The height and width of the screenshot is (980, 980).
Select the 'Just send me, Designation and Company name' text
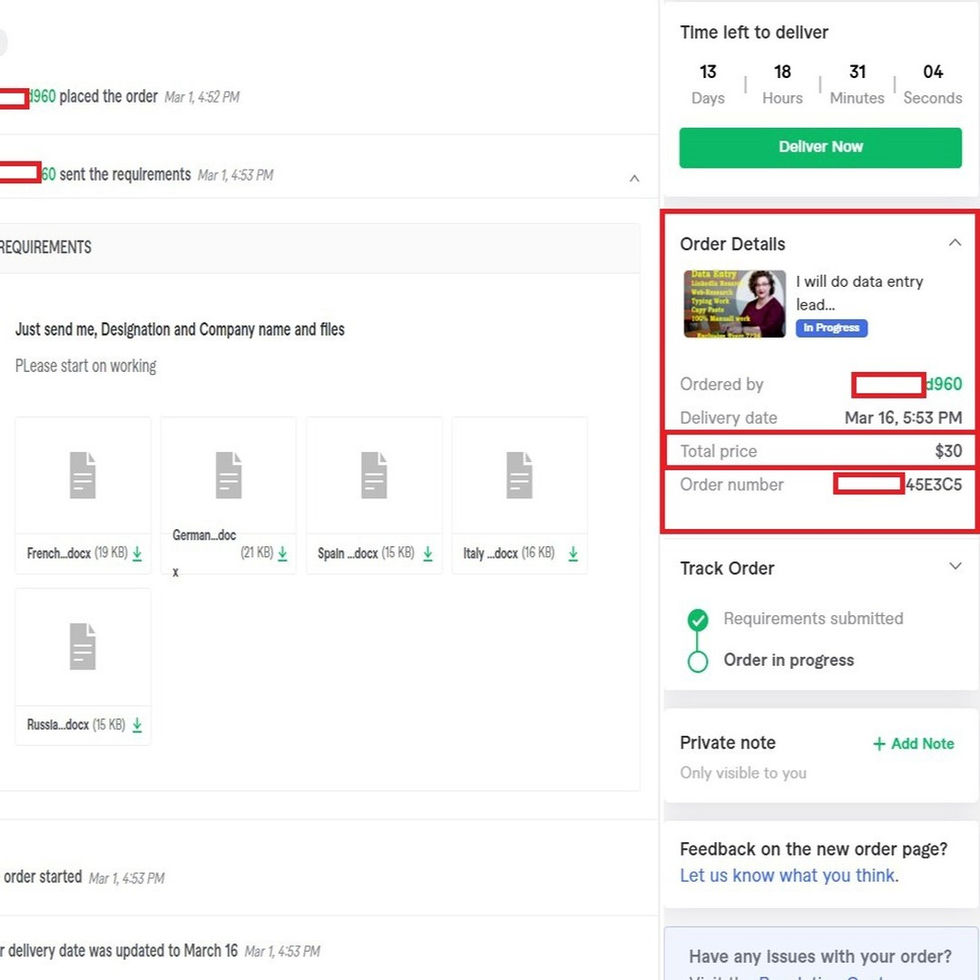[x=179, y=329]
